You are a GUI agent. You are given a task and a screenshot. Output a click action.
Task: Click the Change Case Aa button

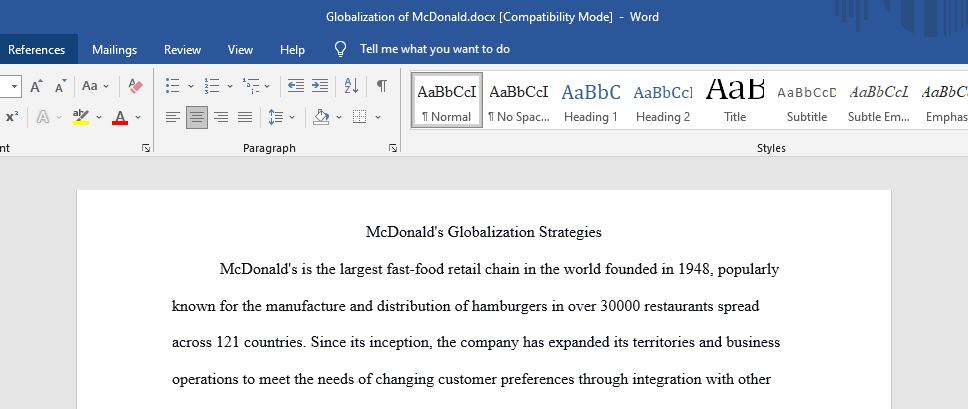coord(90,86)
